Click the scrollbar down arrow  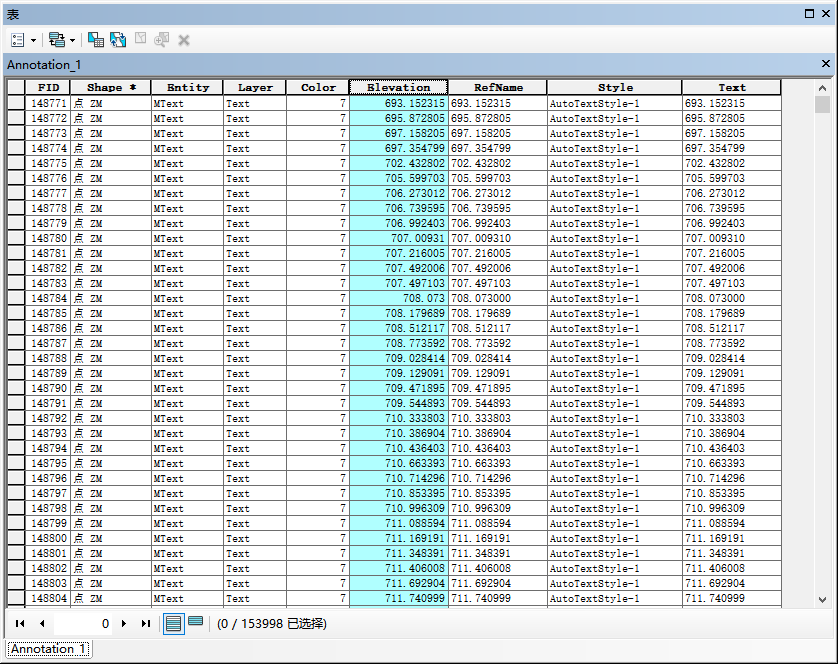823,600
